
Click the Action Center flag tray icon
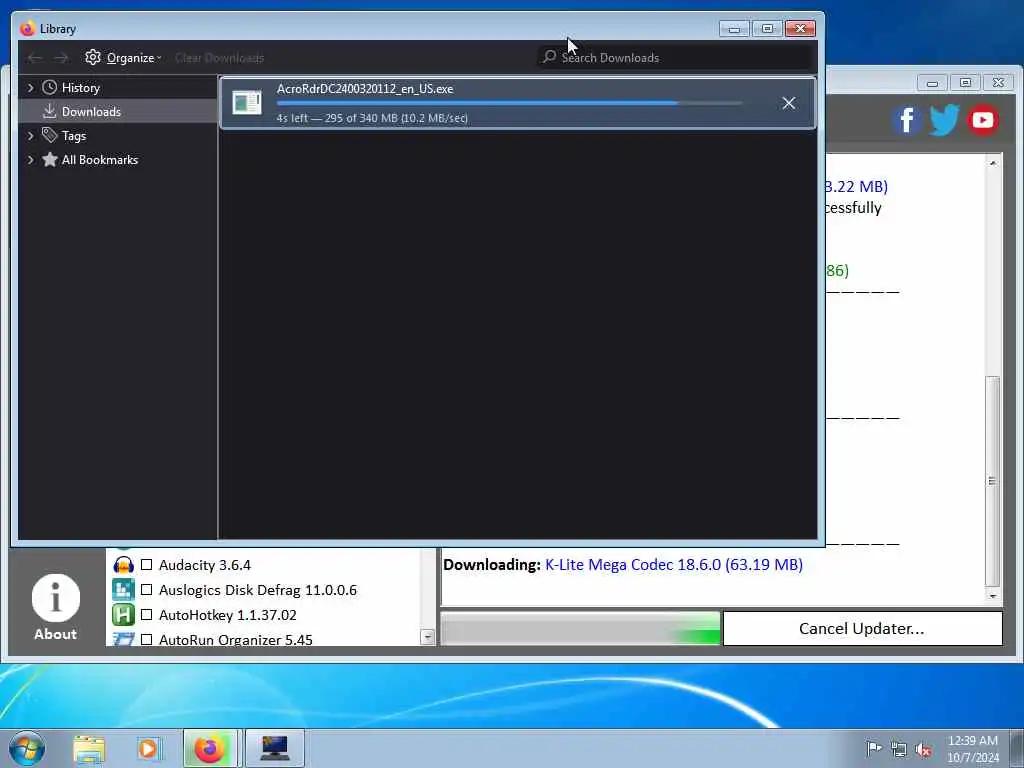tap(874, 748)
